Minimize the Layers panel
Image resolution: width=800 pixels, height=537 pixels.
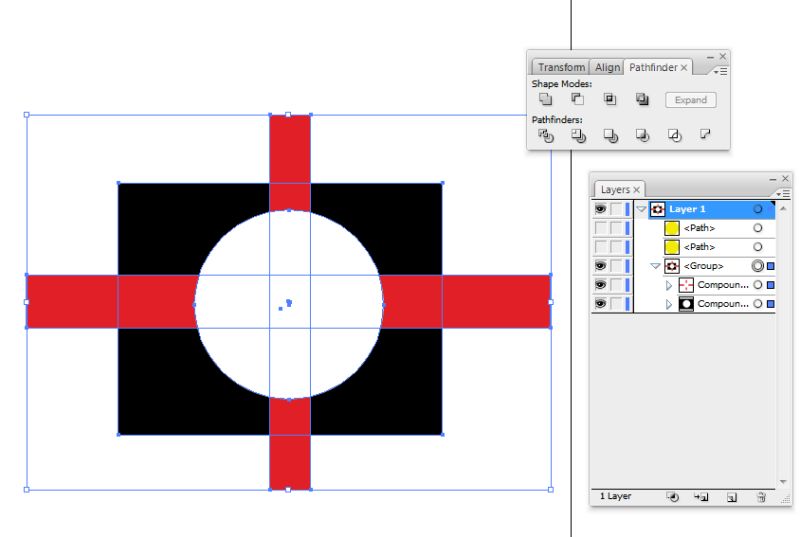(772, 179)
